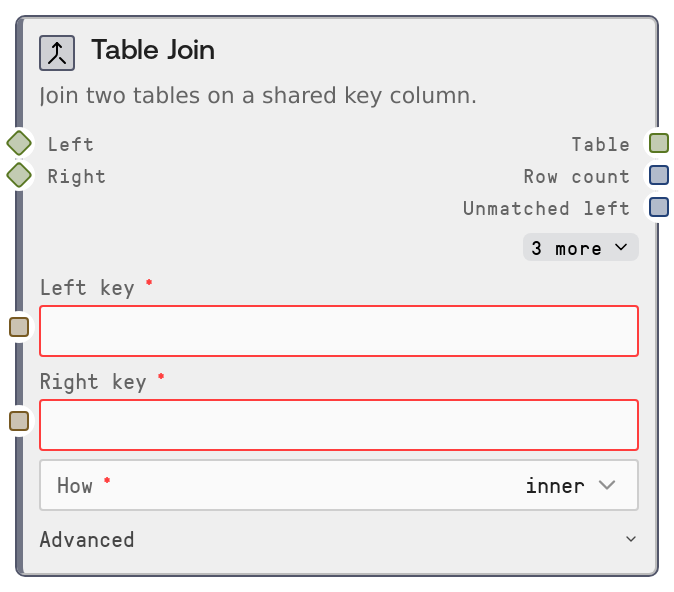
Task: Click the Unmatched left output label
Action: point(546,208)
